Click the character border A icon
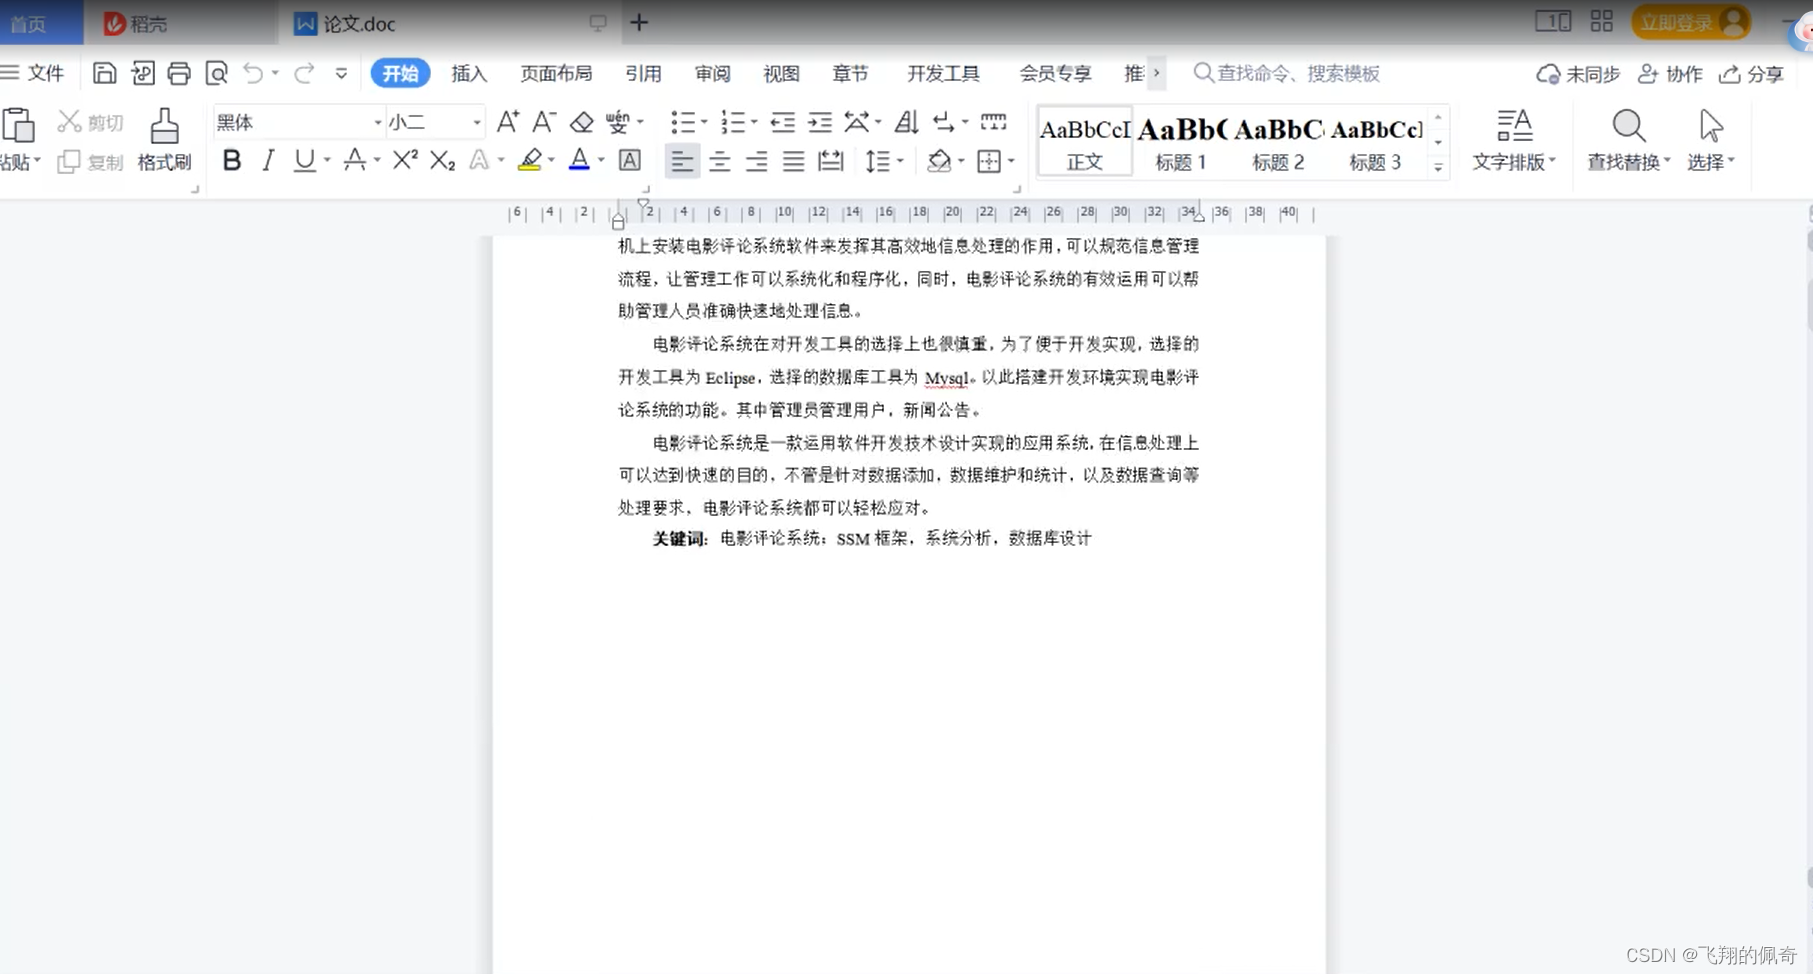The height and width of the screenshot is (974, 1813). click(629, 160)
